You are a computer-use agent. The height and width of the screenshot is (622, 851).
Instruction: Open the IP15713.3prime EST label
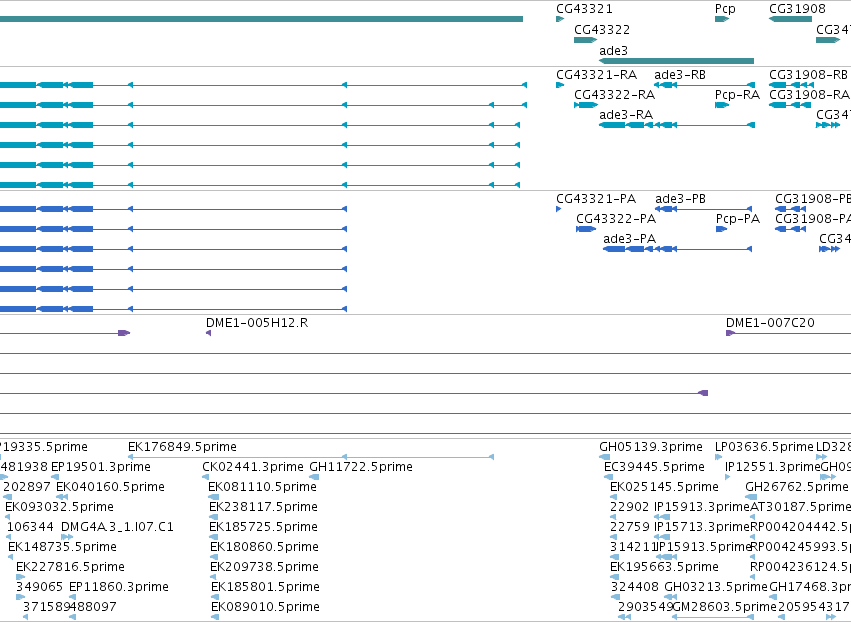coord(702,527)
